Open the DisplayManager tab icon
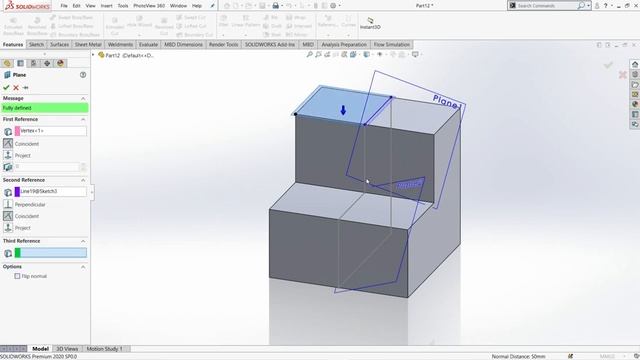640x360 pixels. (60, 63)
